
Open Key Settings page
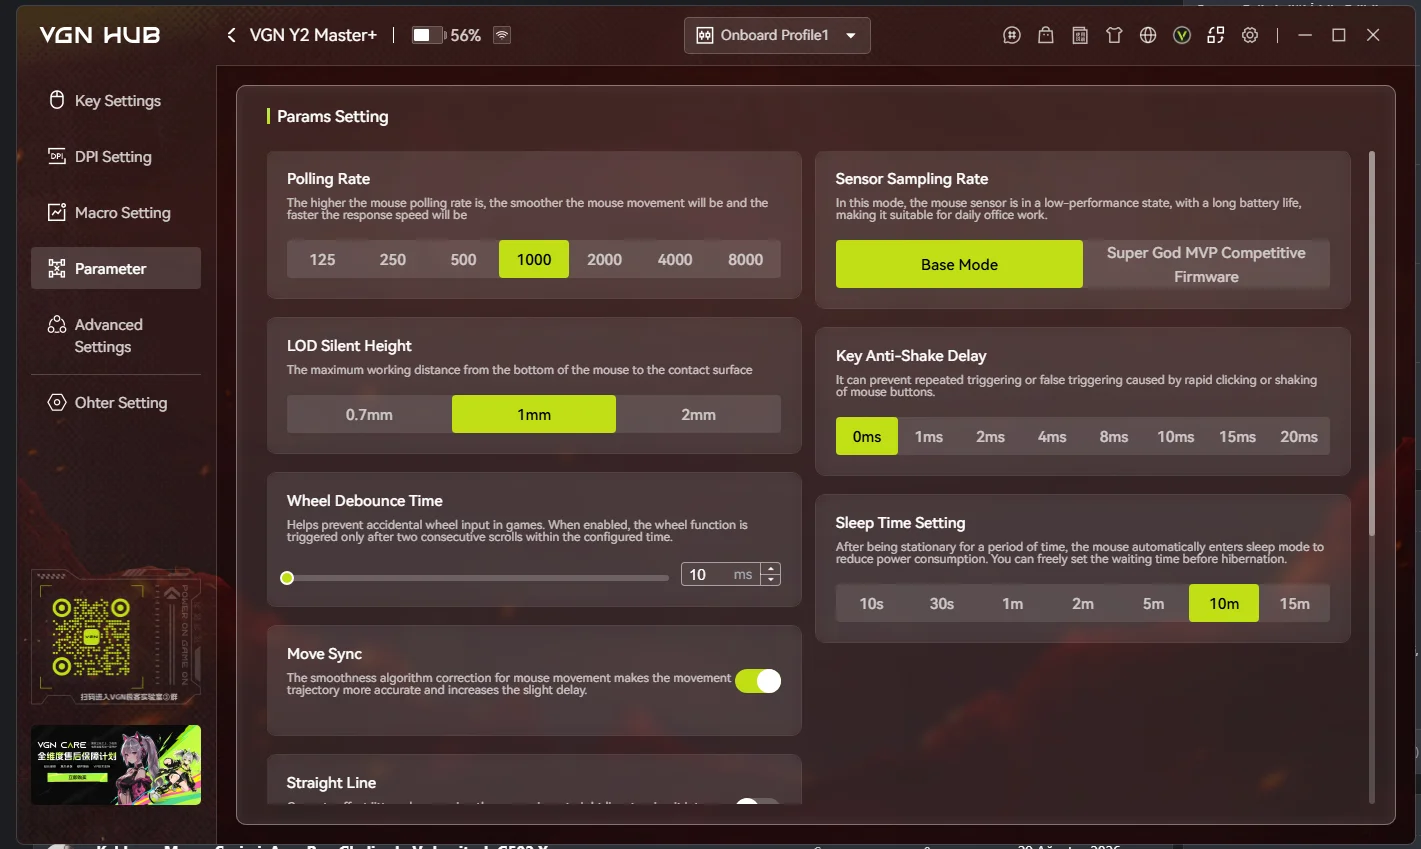116,101
